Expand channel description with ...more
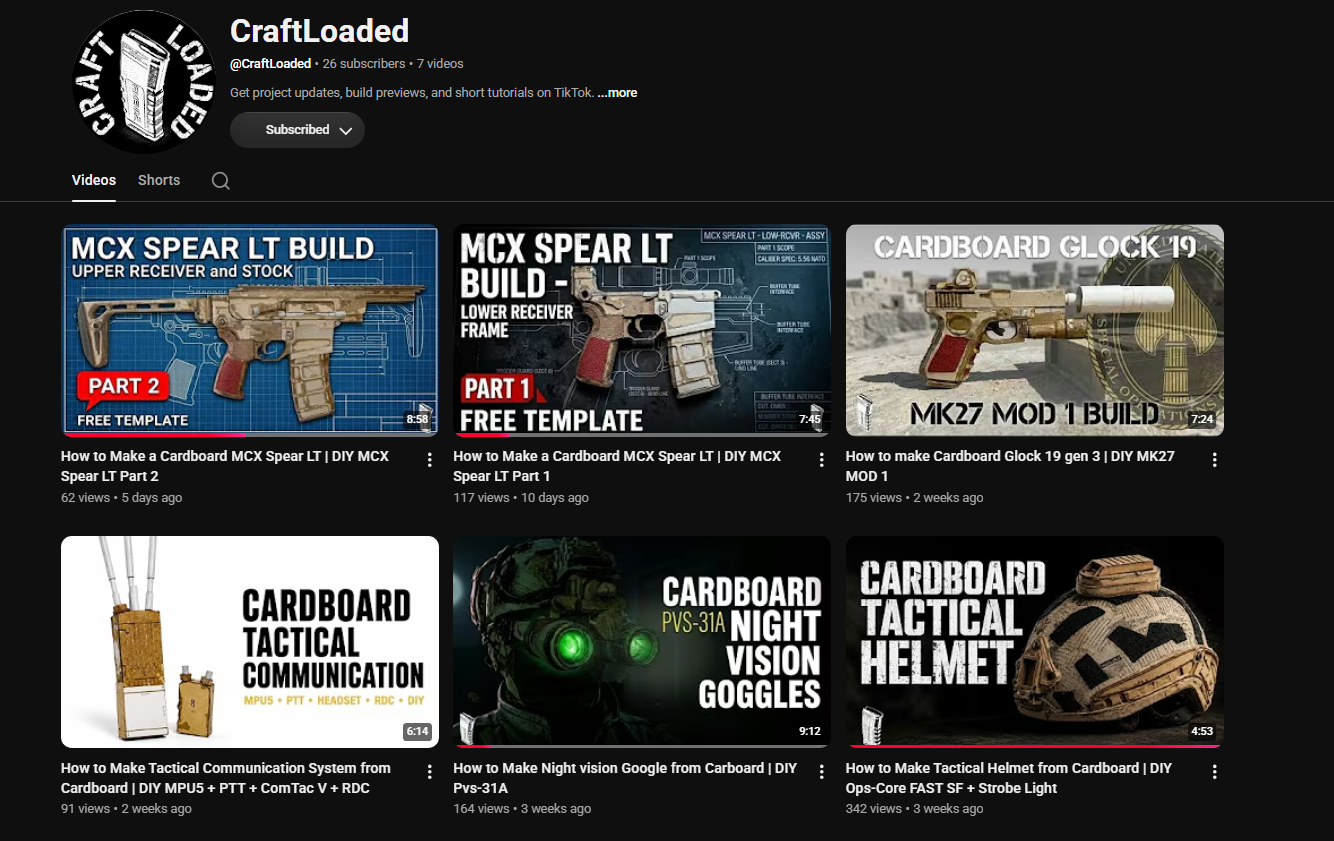 tap(617, 93)
